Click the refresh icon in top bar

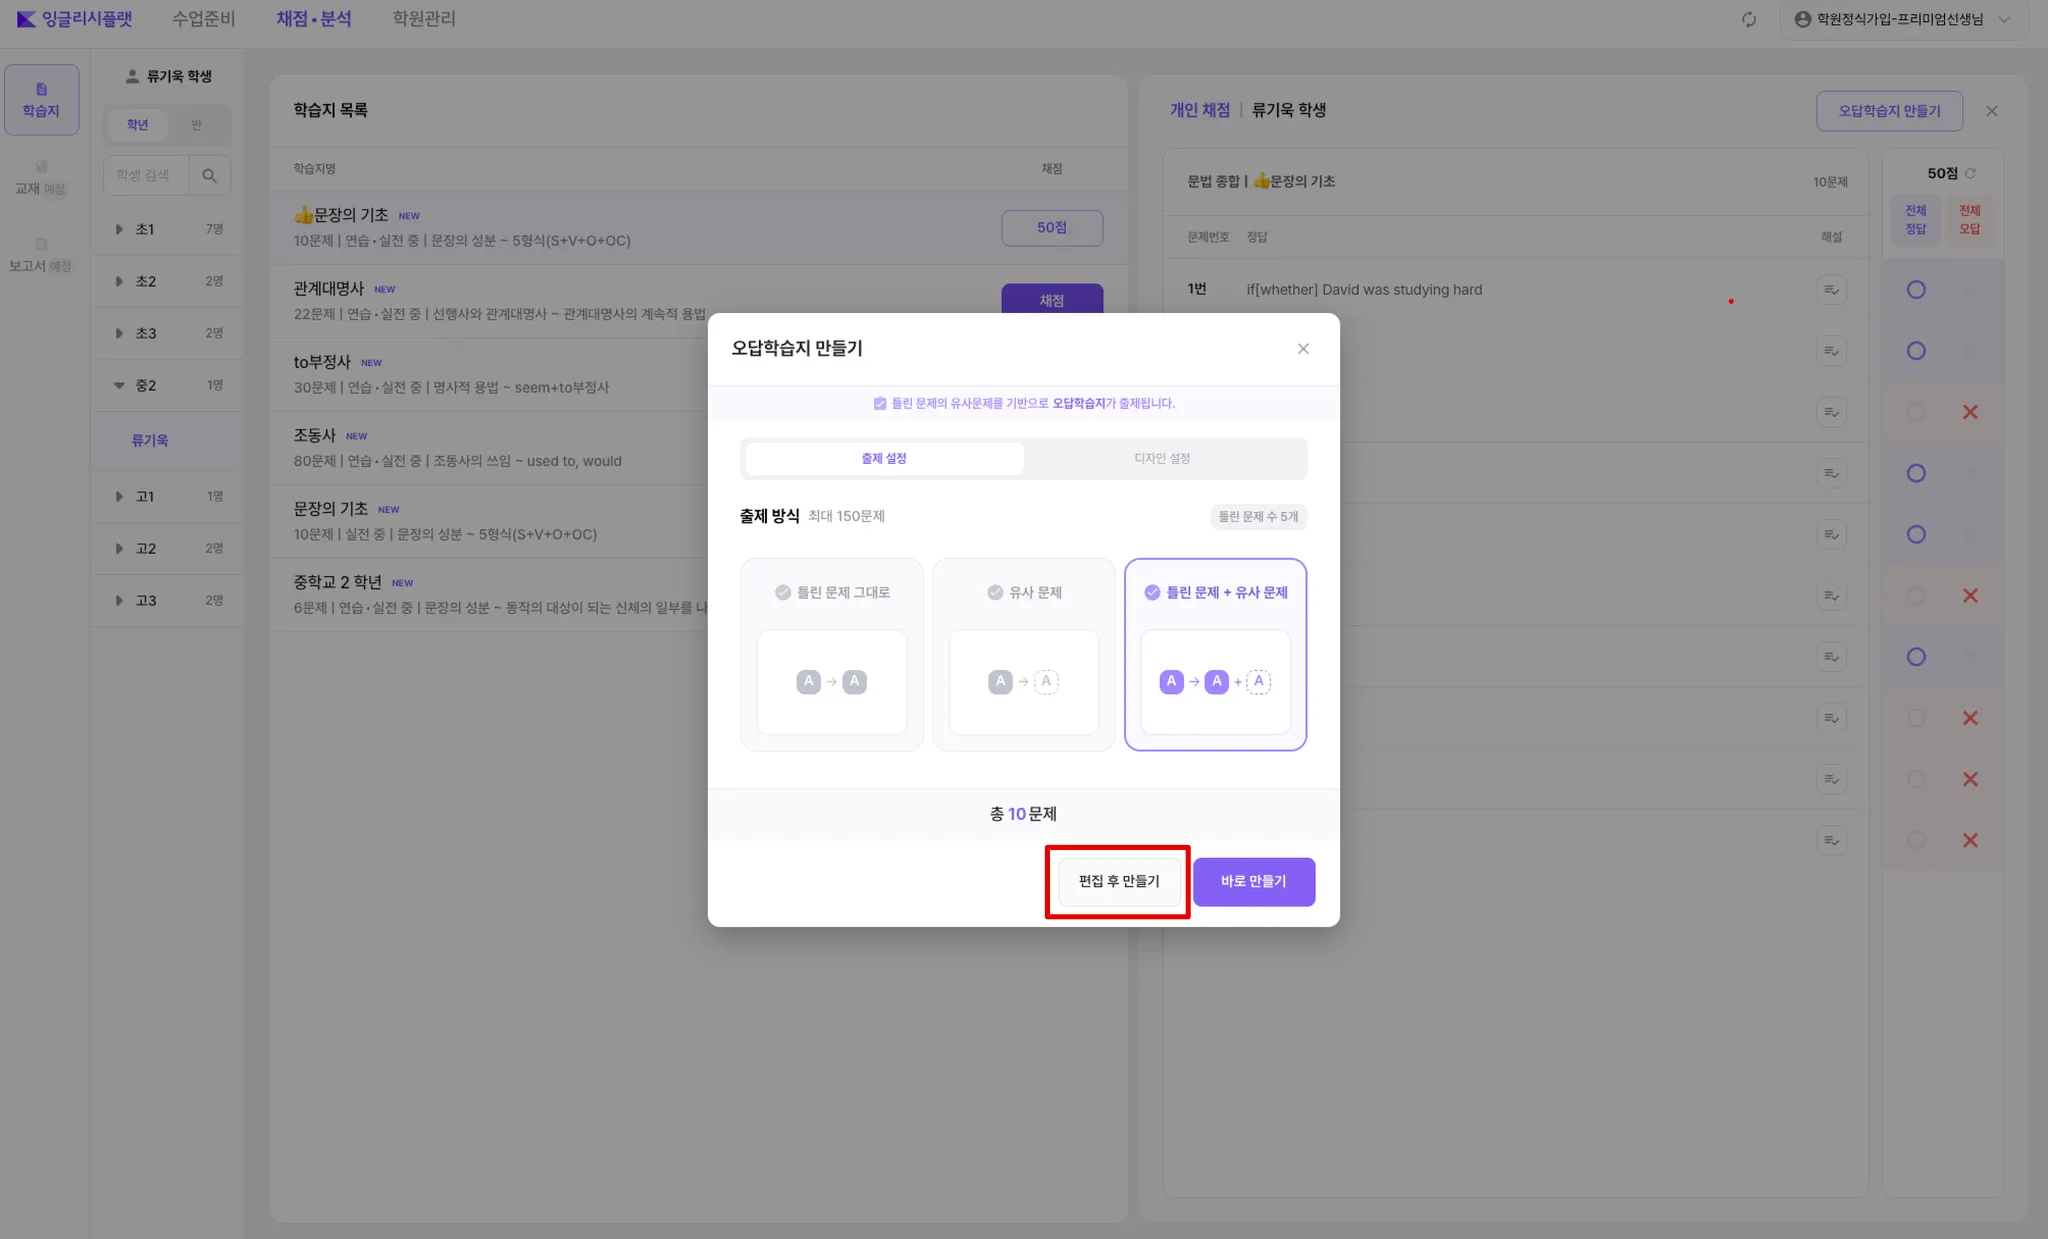[1748, 19]
